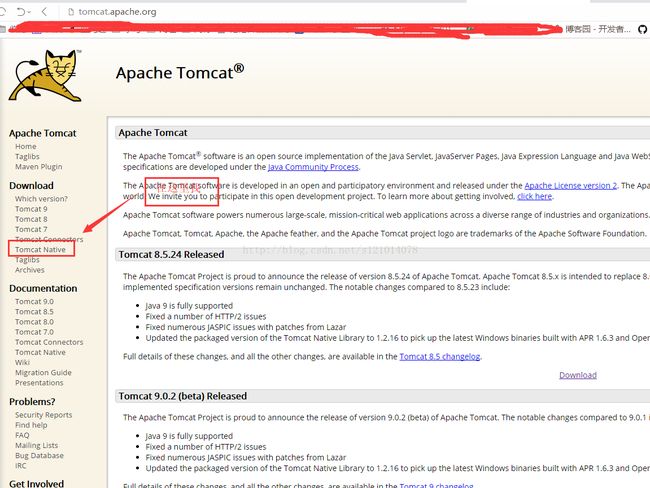This screenshot has width=650, height=488.
Task: Click the Apache Tomcat content section header
Action: 153,133
